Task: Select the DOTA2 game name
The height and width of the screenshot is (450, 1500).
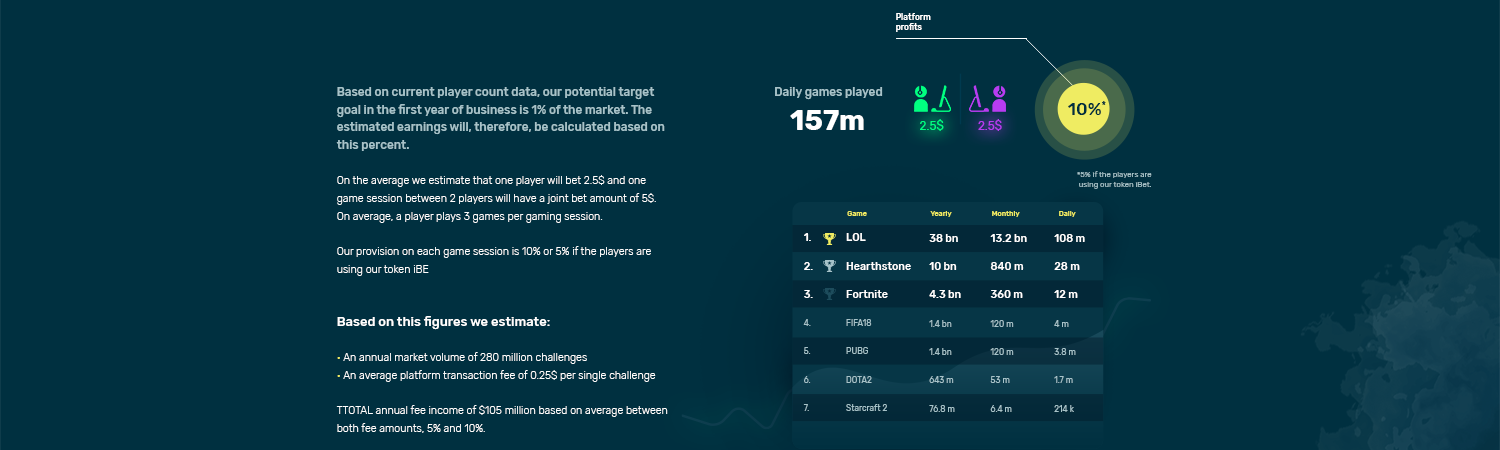Action: click(x=857, y=380)
